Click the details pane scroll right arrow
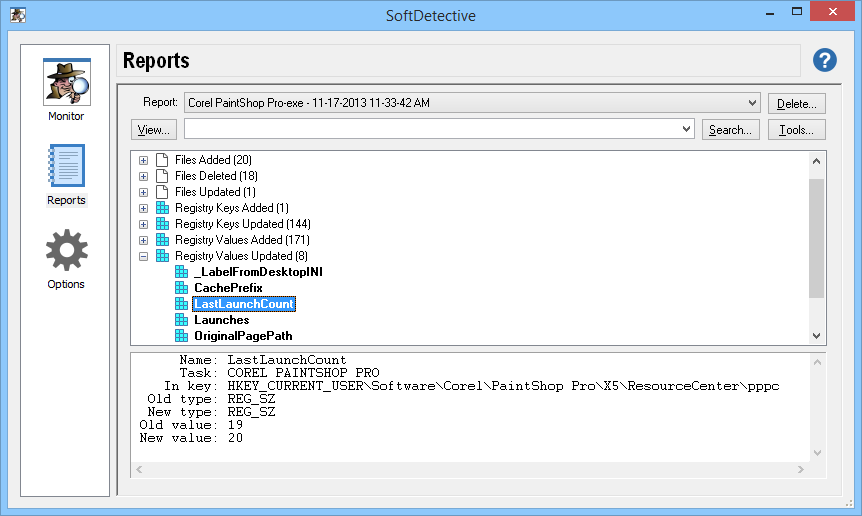Screen dimensions: 862x516 coord(800,469)
